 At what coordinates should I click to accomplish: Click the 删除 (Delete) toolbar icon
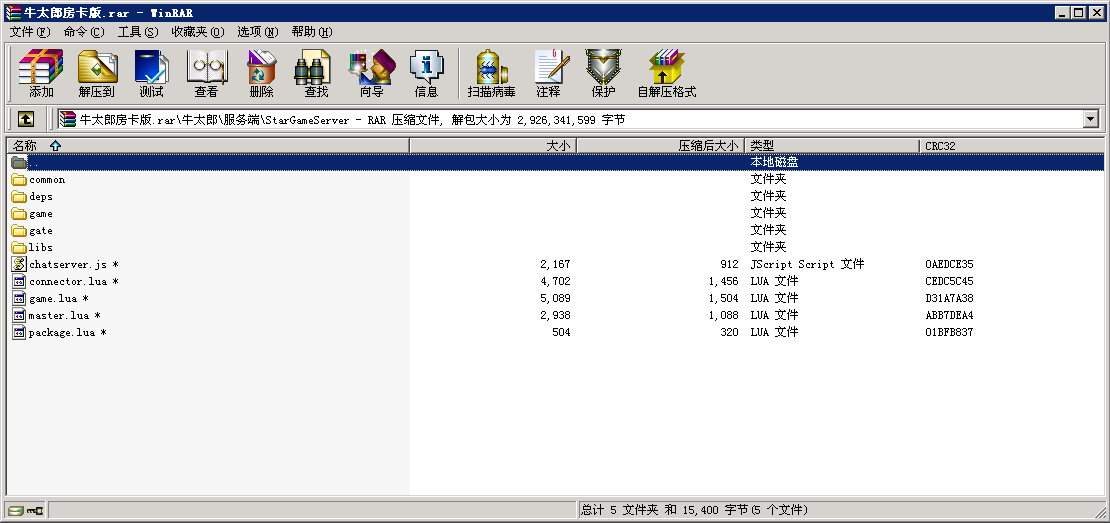(x=261, y=73)
